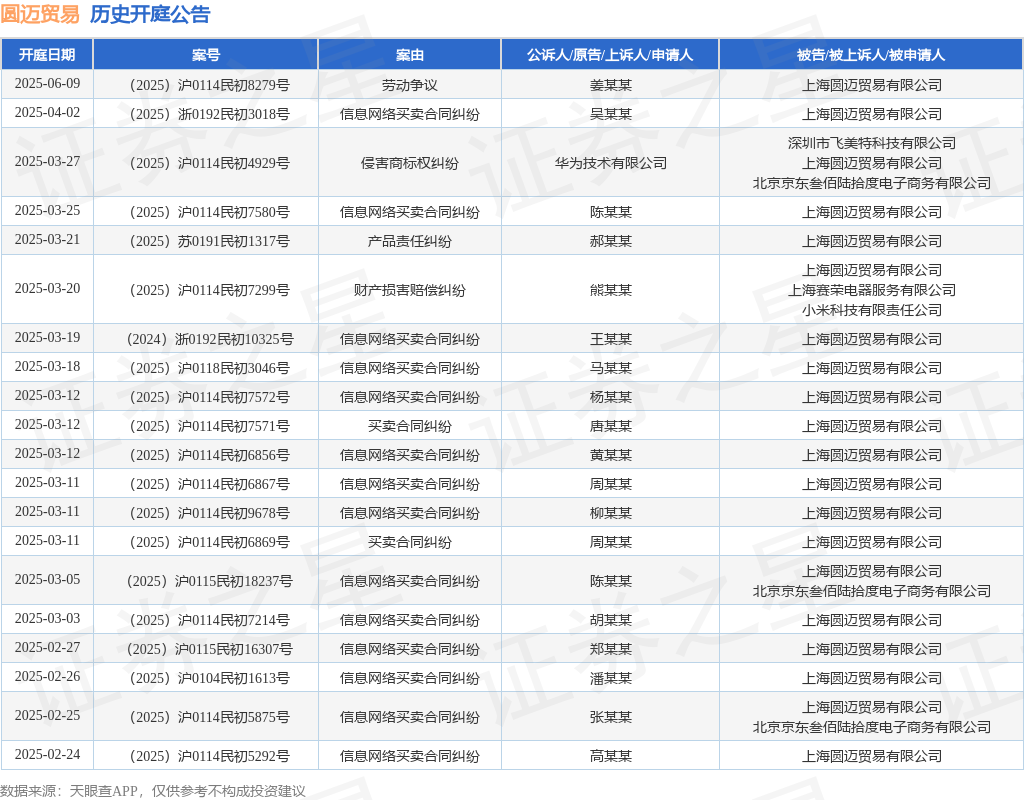Click the 被告/被上诉人/被申请人 header
The image size is (1024, 800).
[x=871, y=55]
